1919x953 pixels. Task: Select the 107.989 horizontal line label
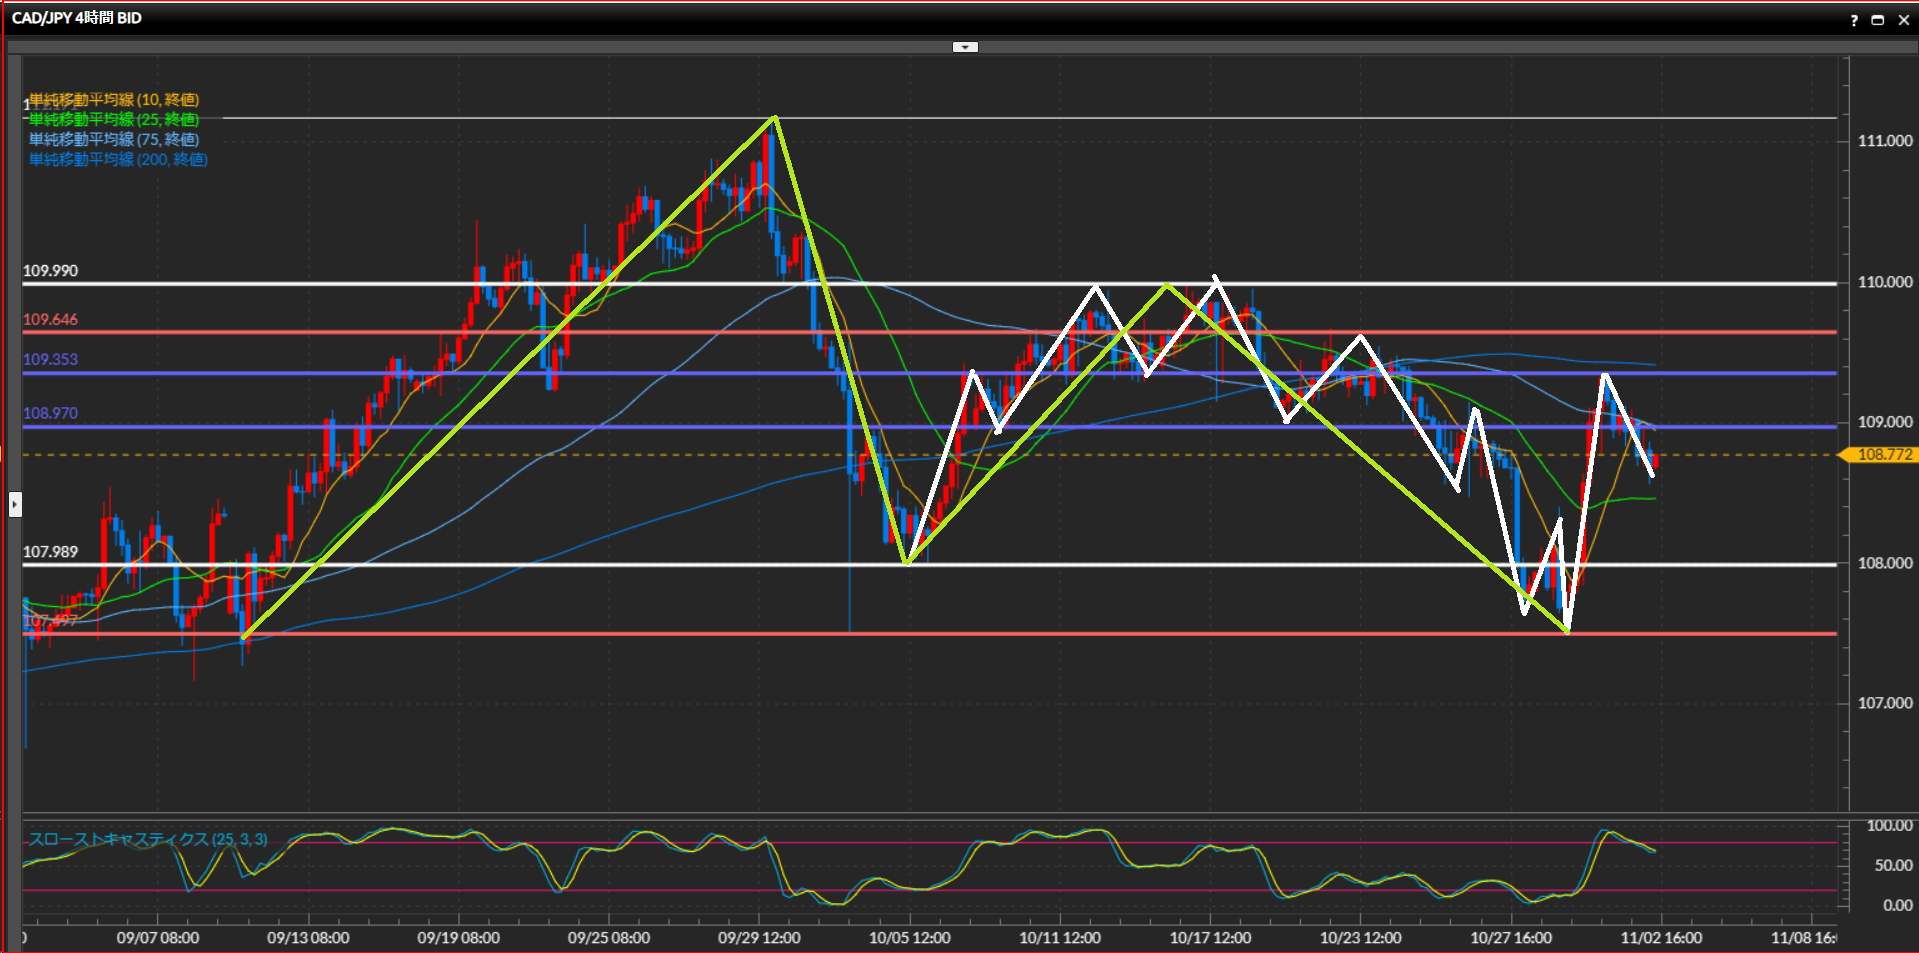coord(50,552)
